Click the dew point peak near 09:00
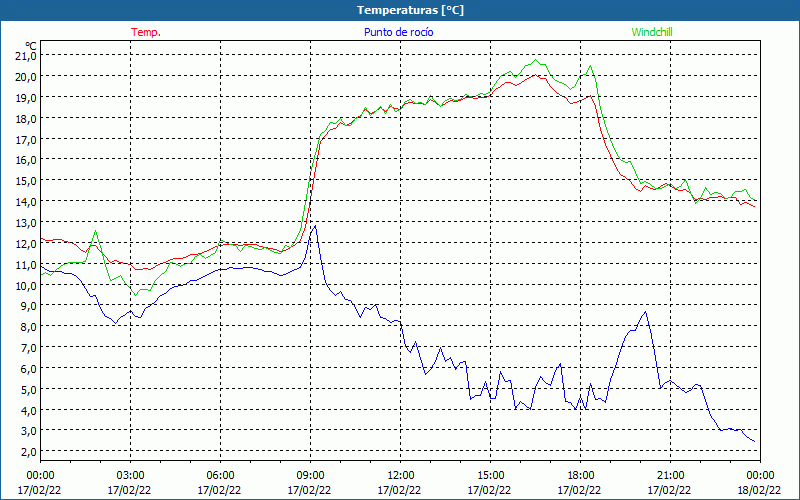The width and height of the screenshot is (800, 500). (x=315, y=226)
